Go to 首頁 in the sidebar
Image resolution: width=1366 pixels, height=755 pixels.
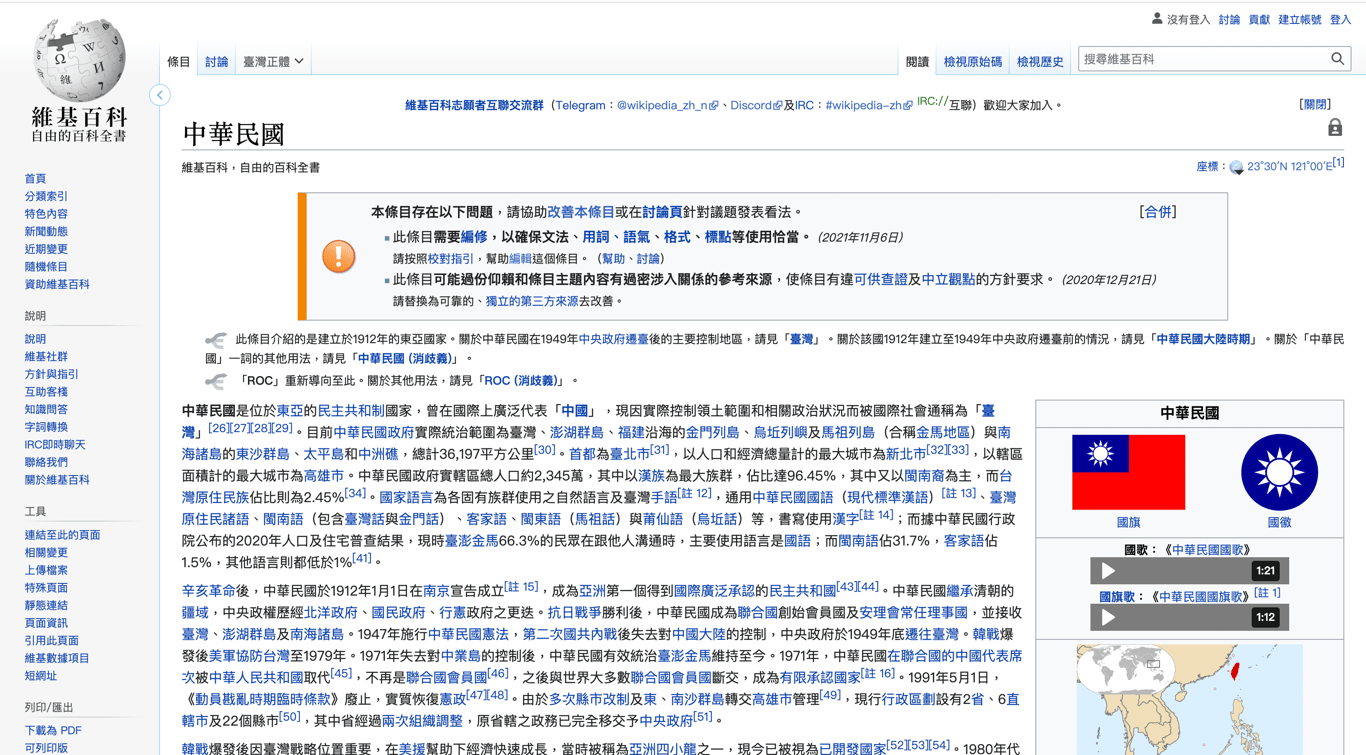coord(35,179)
